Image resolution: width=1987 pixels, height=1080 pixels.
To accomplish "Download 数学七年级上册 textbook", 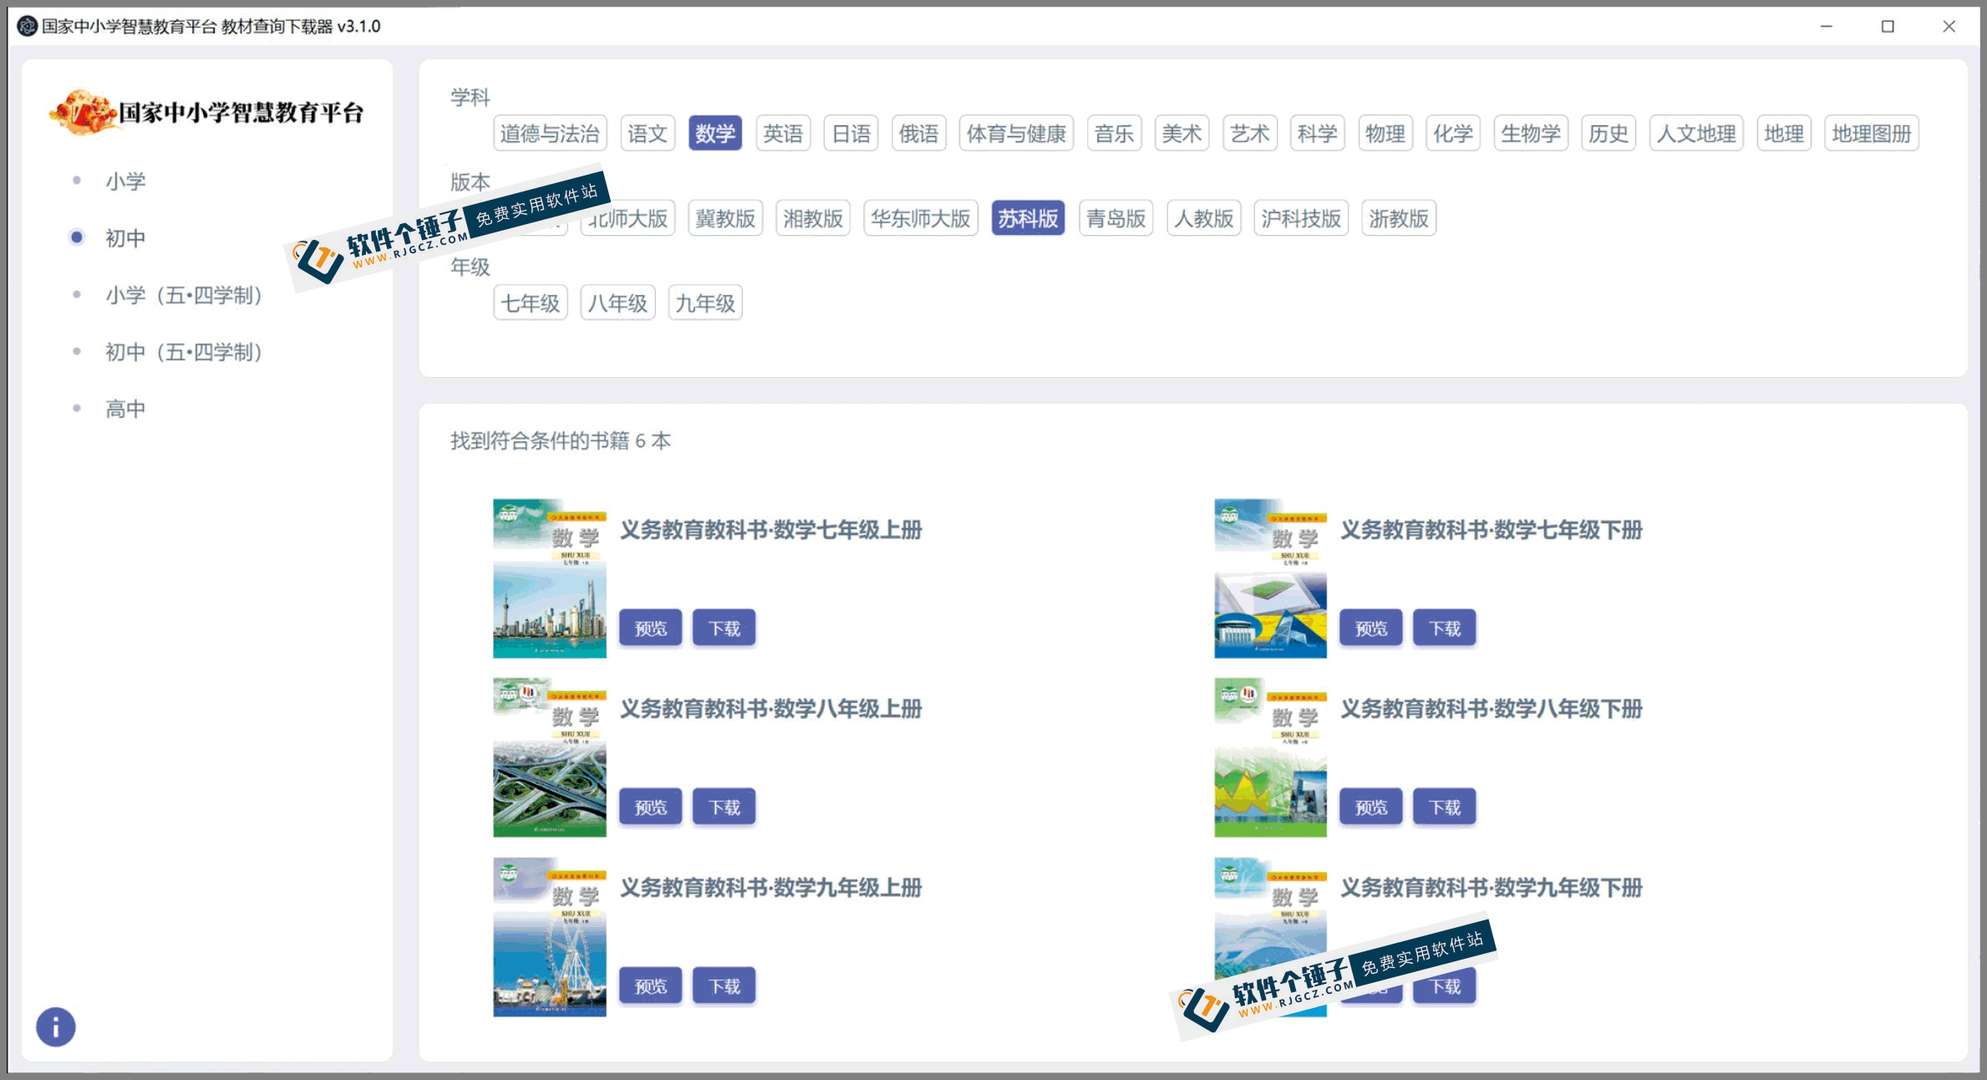I will pyautogui.click(x=724, y=628).
